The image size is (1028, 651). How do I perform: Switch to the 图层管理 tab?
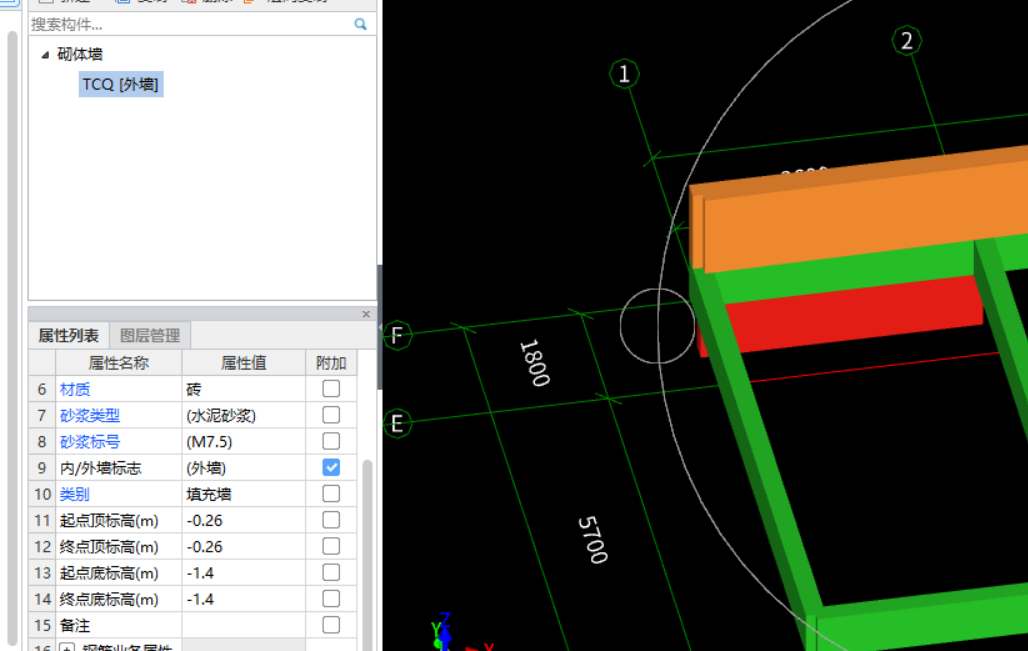(149, 336)
